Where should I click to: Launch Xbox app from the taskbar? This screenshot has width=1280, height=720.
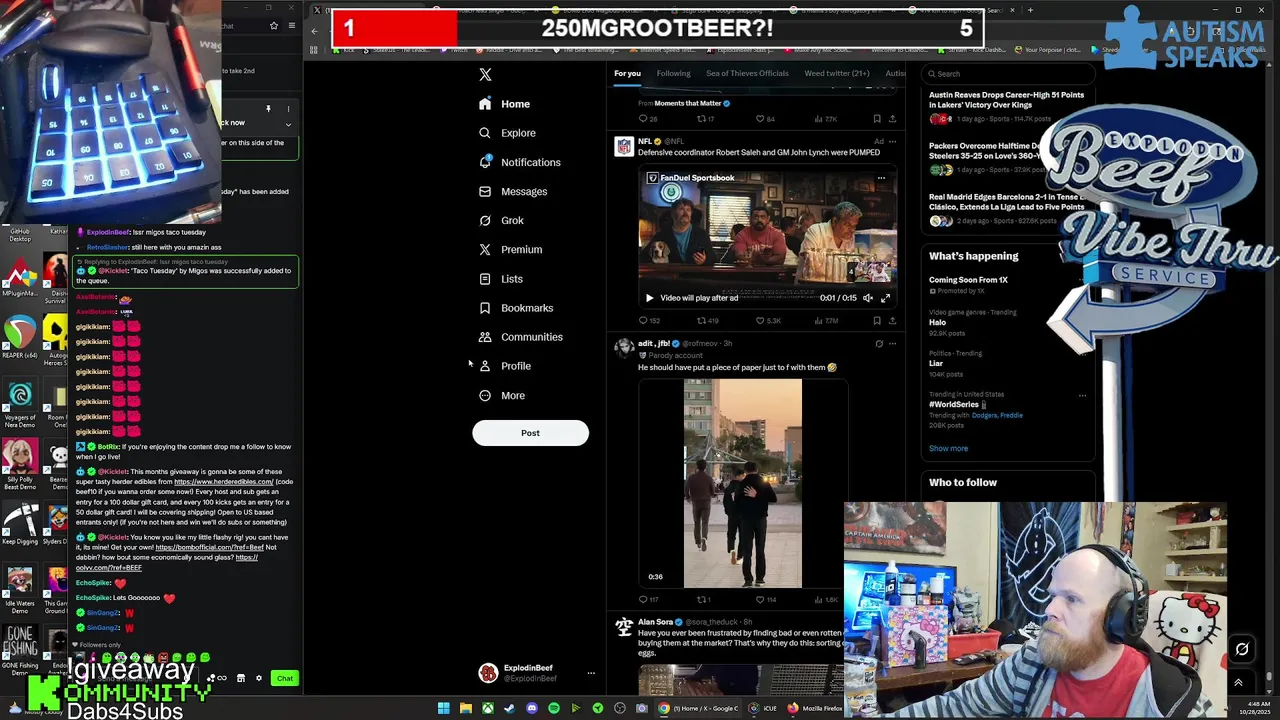click(x=487, y=709)
